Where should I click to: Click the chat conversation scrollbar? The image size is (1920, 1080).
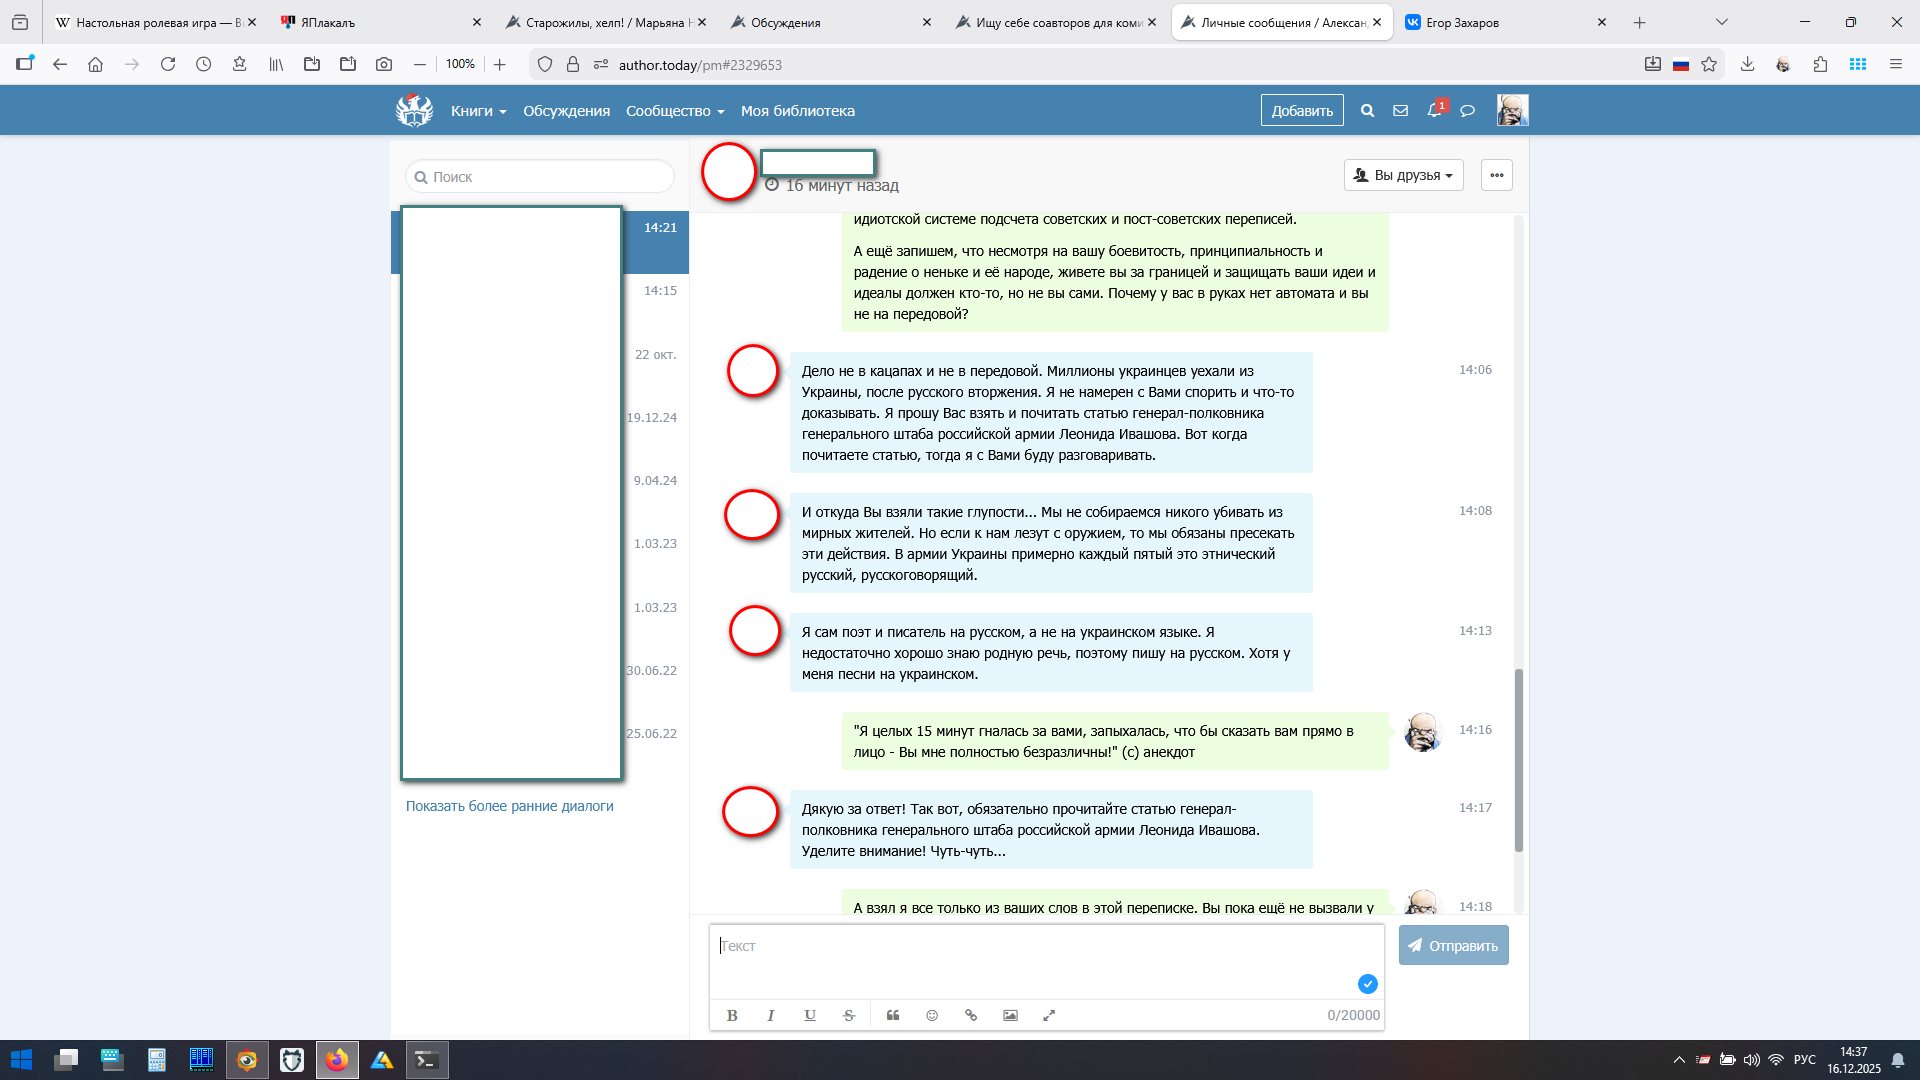coord(1518,760)
